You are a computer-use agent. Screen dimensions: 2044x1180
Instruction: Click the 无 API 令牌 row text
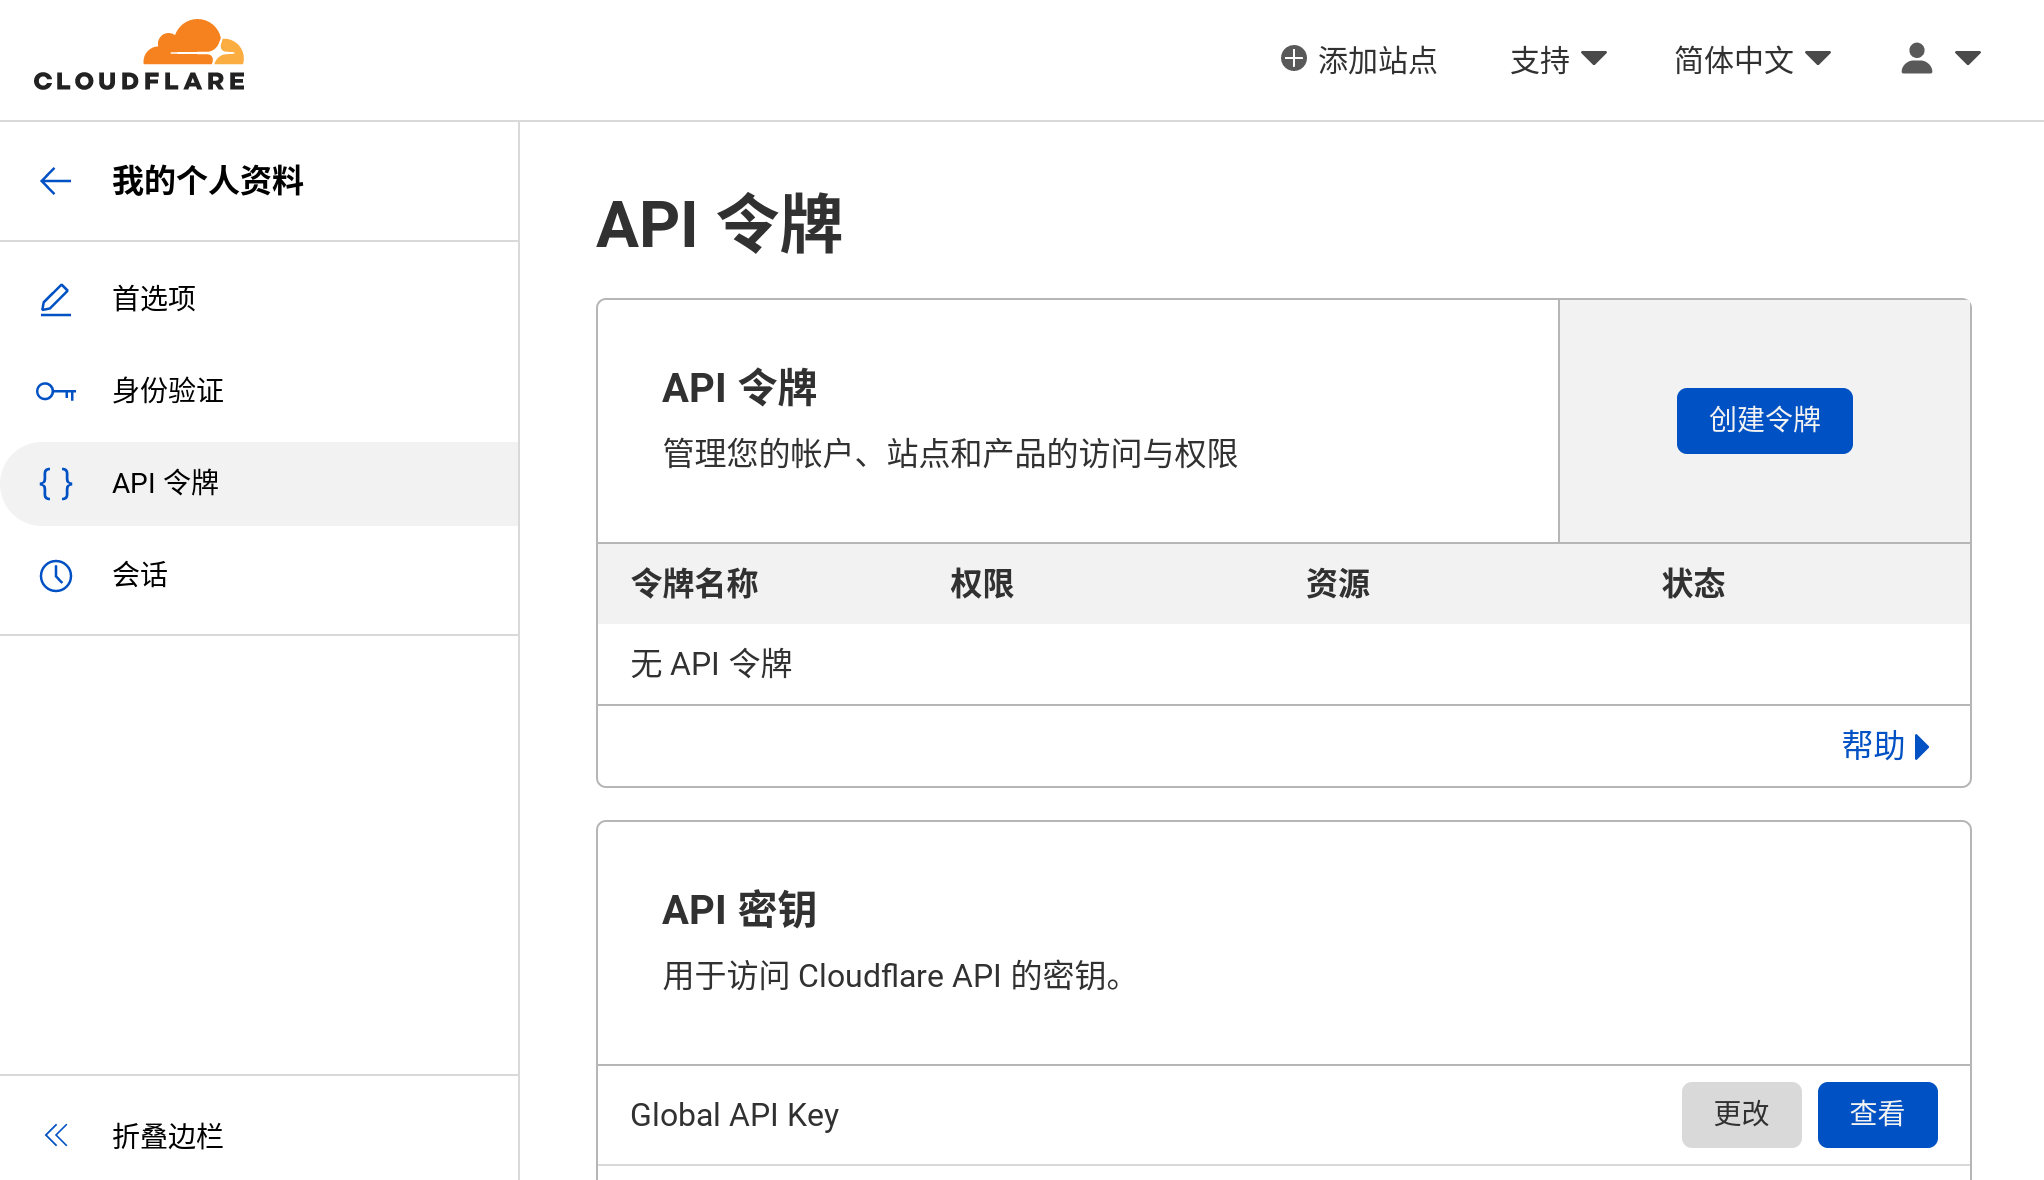point(711,664)
